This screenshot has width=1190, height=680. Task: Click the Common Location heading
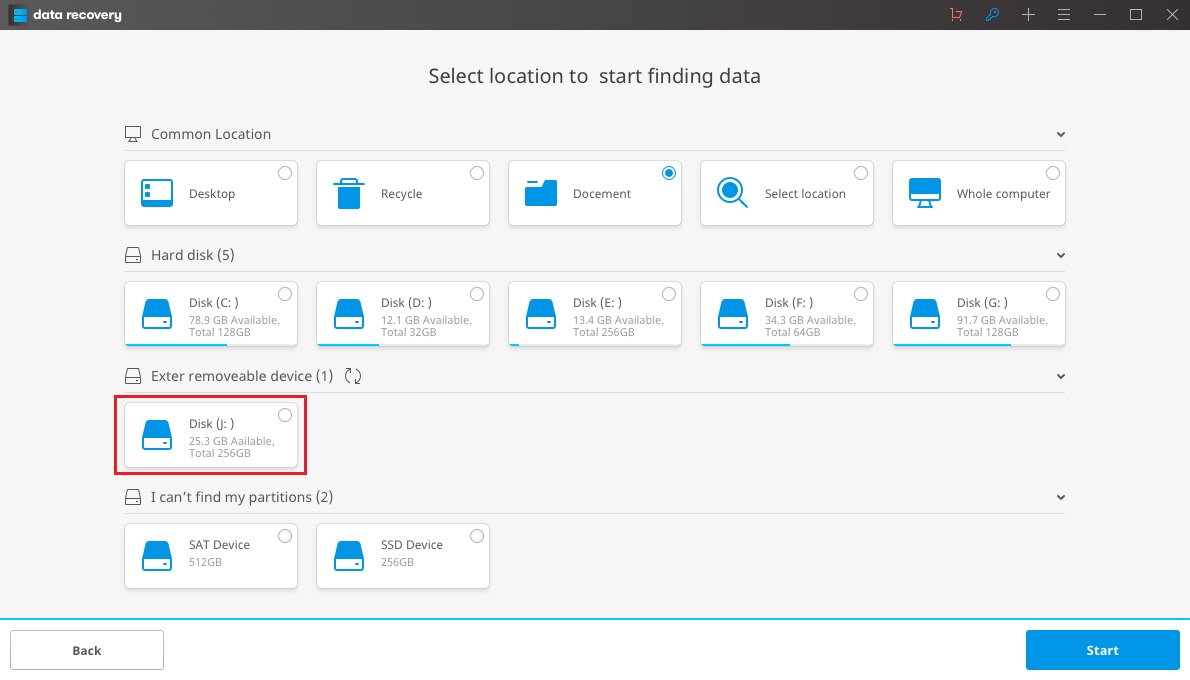[x=211, y=134]
